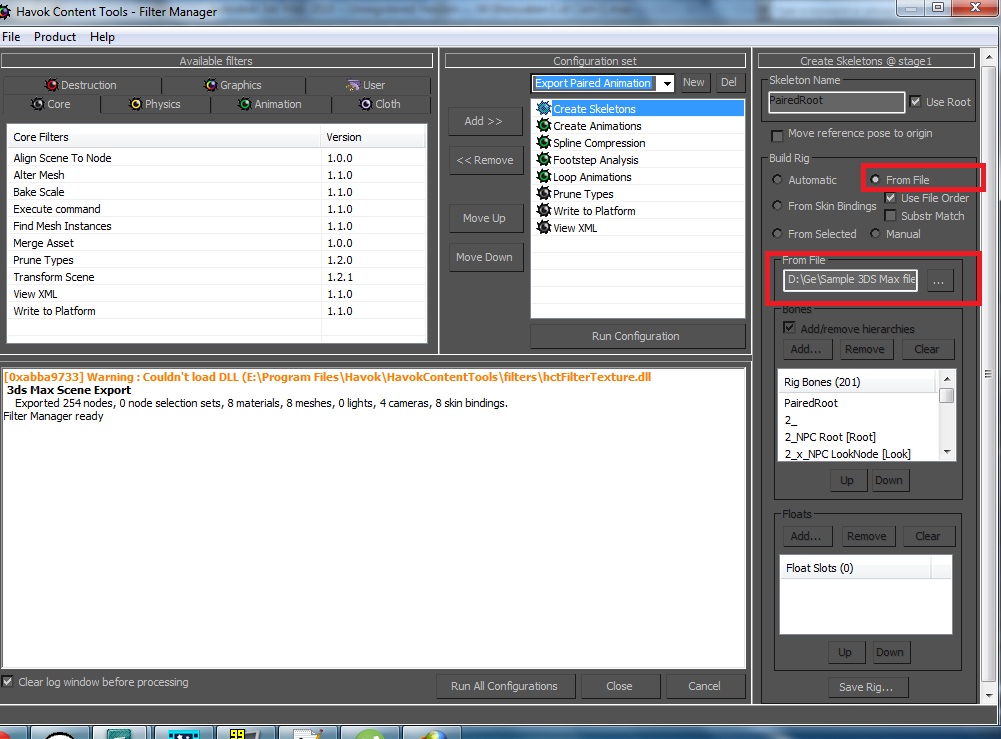Click the Bones Add... button

coord(806,350)
